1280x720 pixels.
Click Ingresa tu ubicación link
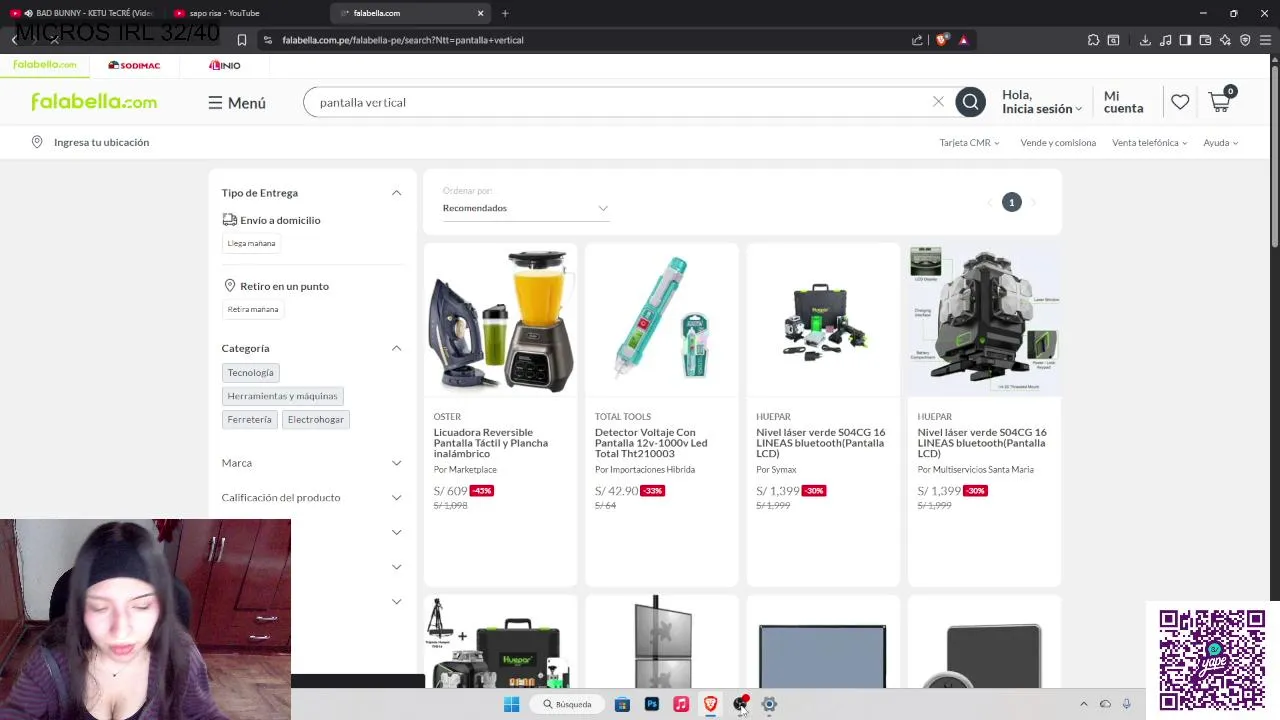coord(101,142)
